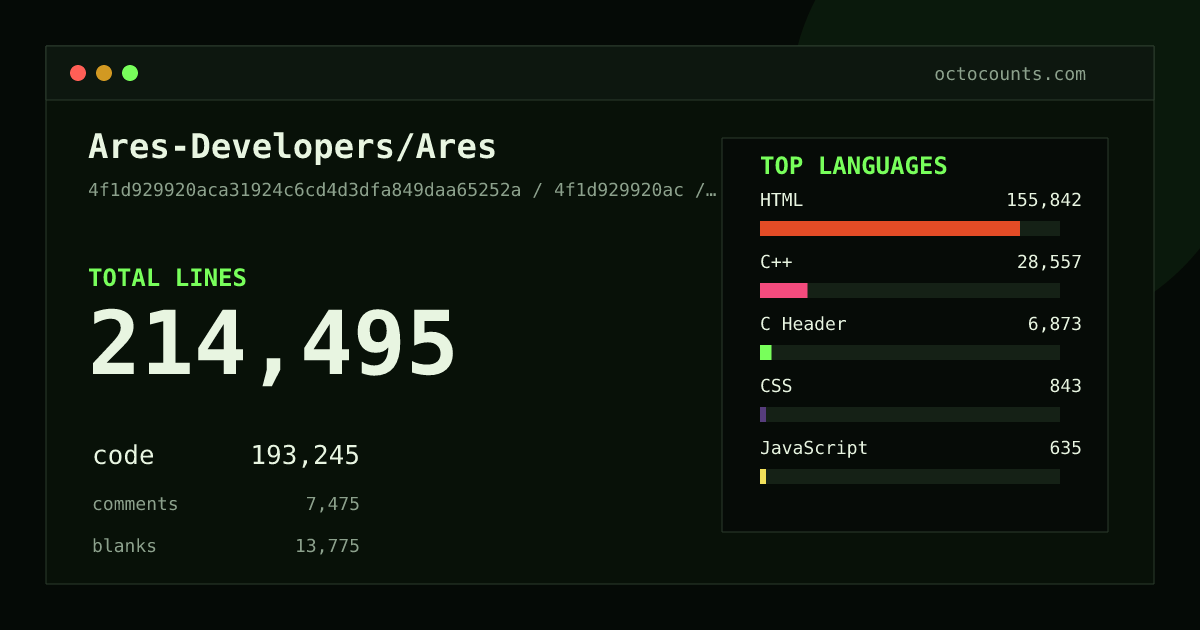Click the TOTAL LINES label
1200x630 pixels.
pyautogui.click(x=167, y=278)
